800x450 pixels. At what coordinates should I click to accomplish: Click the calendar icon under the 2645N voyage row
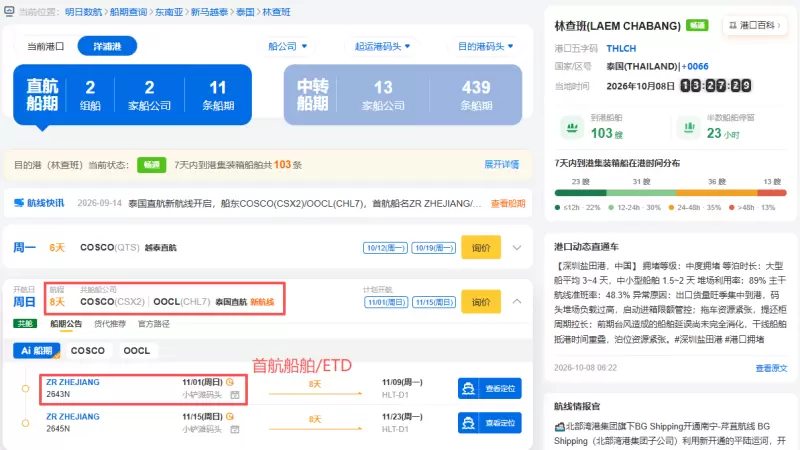point(235,430)
